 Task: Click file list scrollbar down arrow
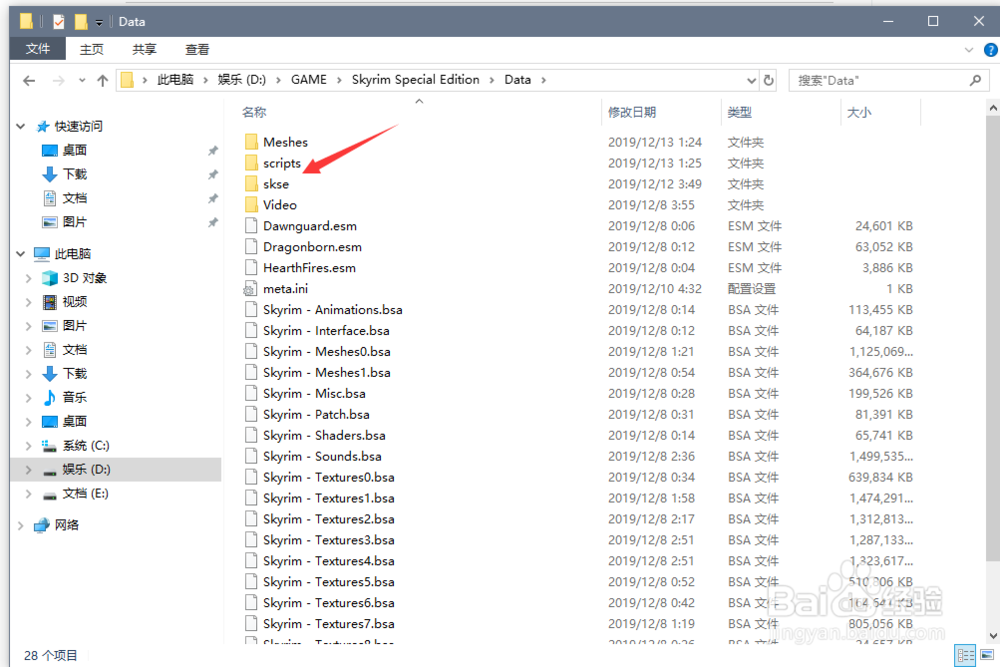point(993,636)
